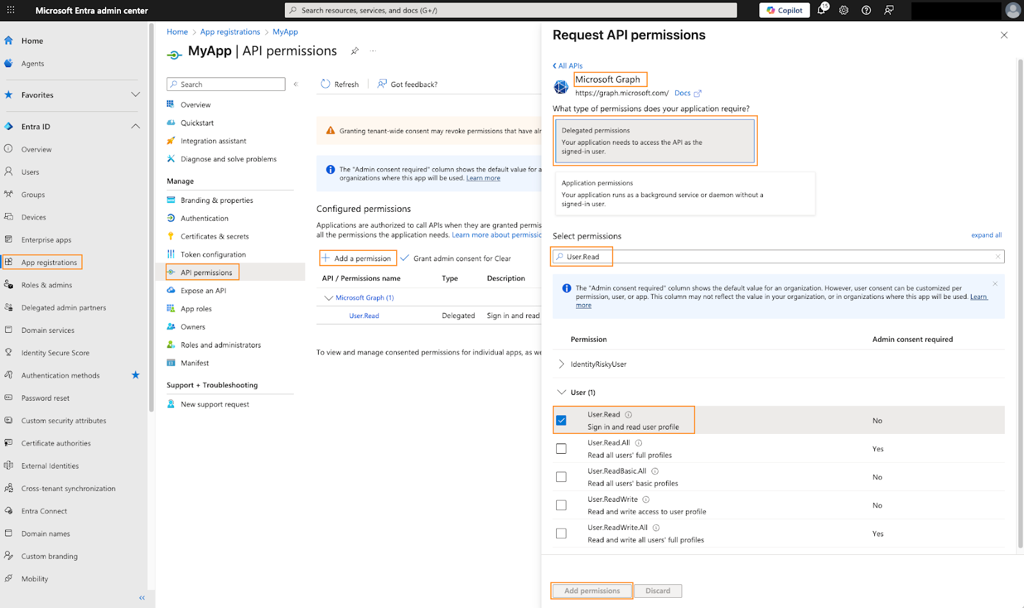Open Token configuration

tap(213, 254)
